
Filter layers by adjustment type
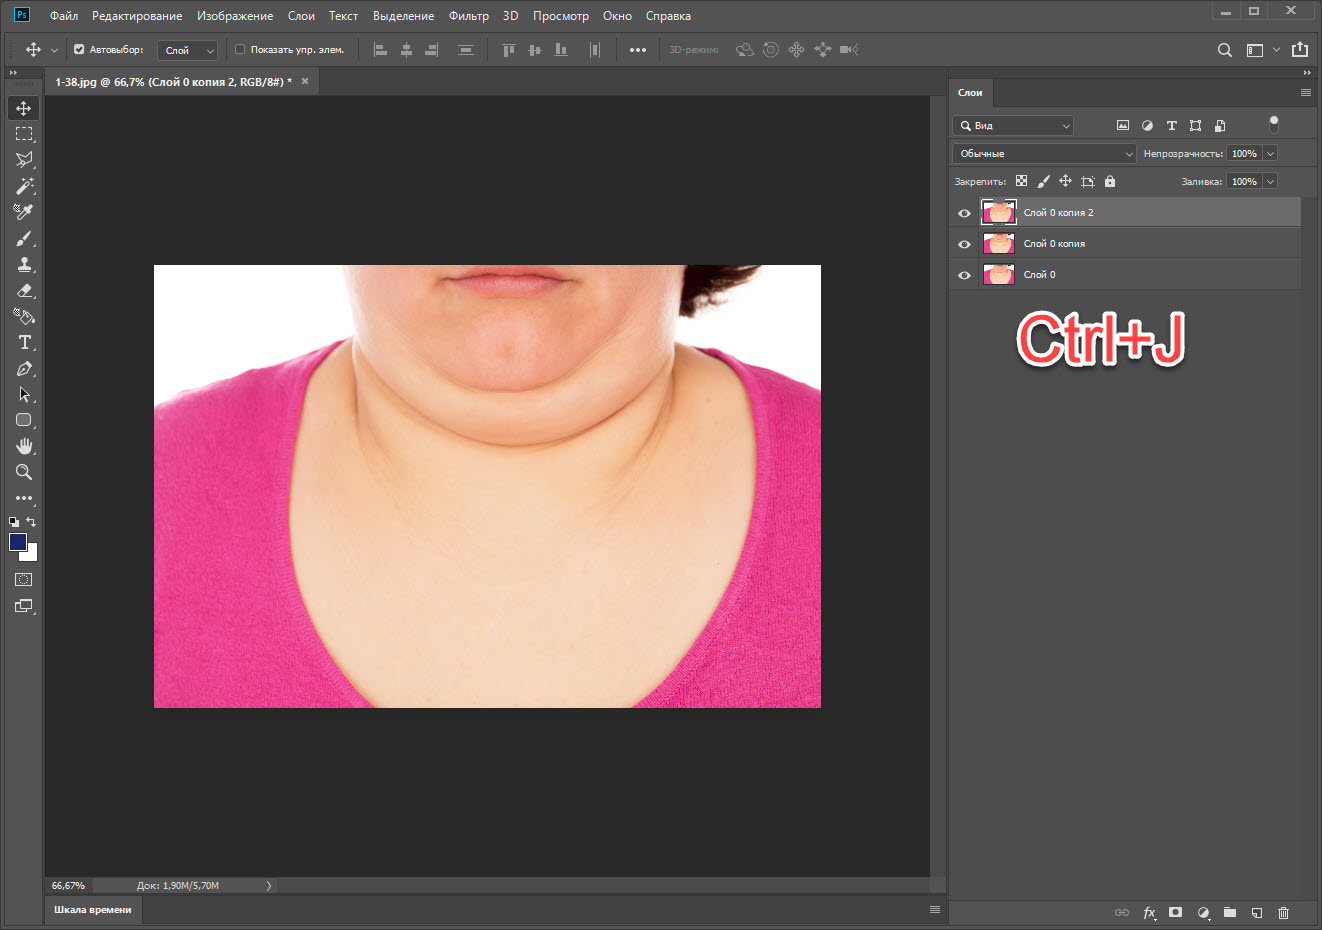tap(1147, 125)
